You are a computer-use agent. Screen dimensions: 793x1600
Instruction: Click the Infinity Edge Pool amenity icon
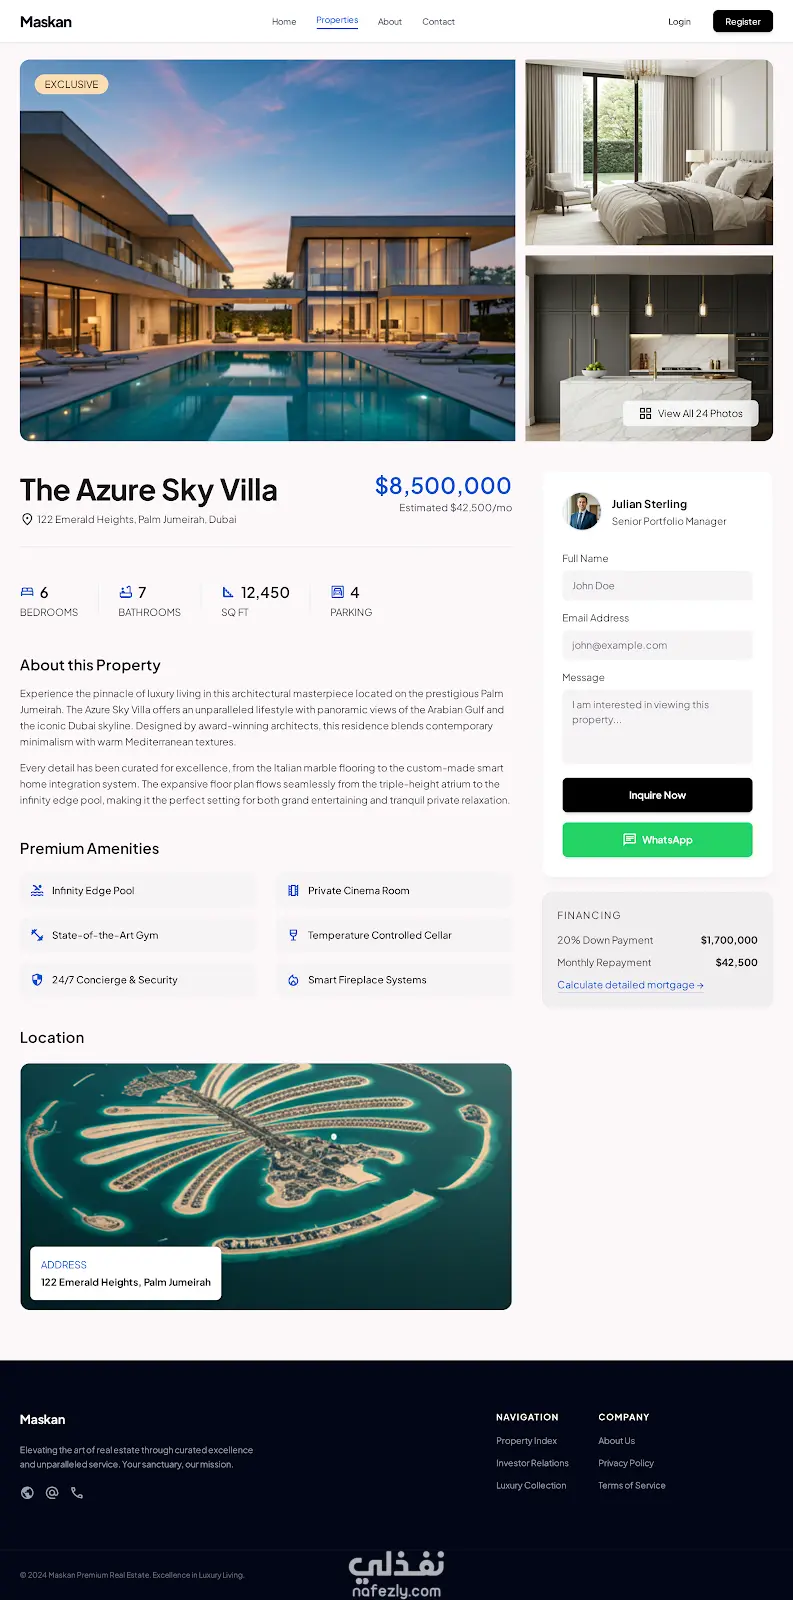[x=37, y=890]
